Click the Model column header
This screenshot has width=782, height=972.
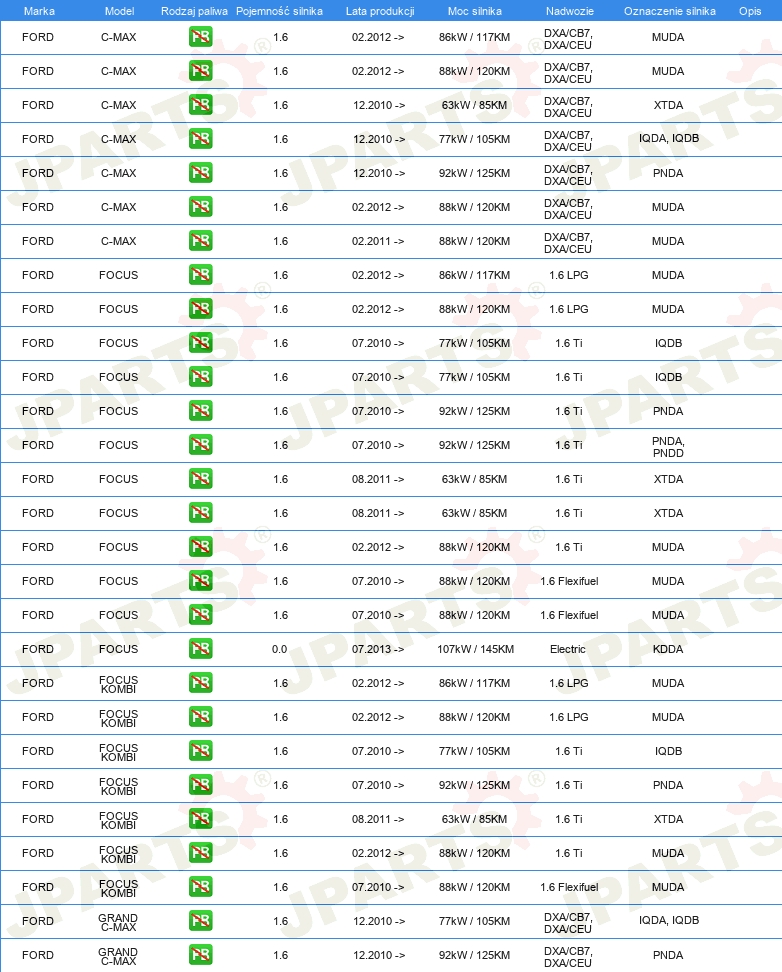119,11
